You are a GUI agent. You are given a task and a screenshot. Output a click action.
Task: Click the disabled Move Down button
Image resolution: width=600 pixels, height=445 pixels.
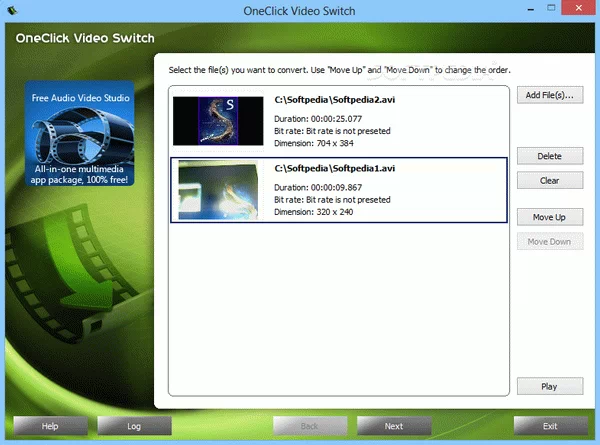coord(550,242)
